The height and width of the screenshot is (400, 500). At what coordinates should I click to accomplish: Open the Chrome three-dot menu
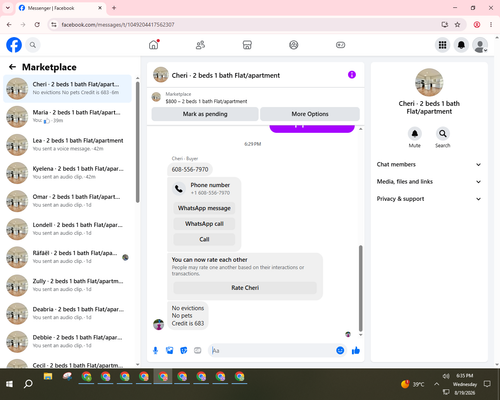click(491, 24)
